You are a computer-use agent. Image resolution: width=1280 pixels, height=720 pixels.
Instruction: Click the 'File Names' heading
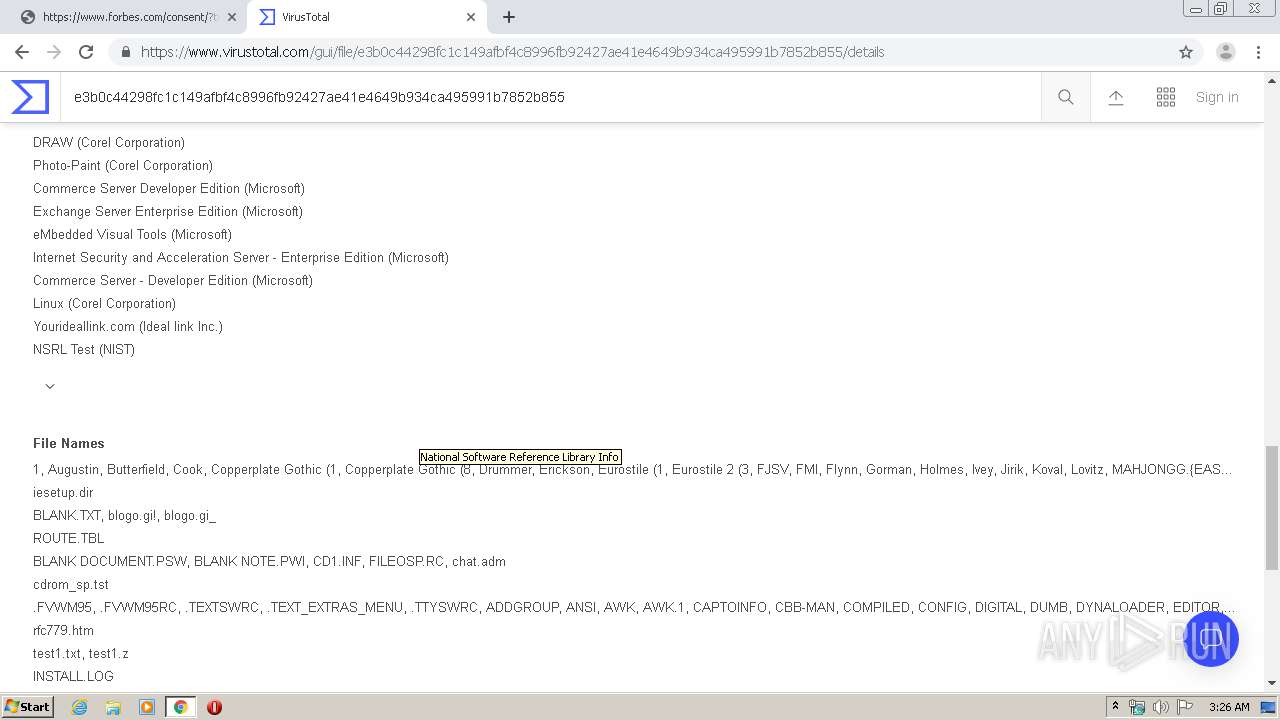pyautogui.click(x=69, y=443)
